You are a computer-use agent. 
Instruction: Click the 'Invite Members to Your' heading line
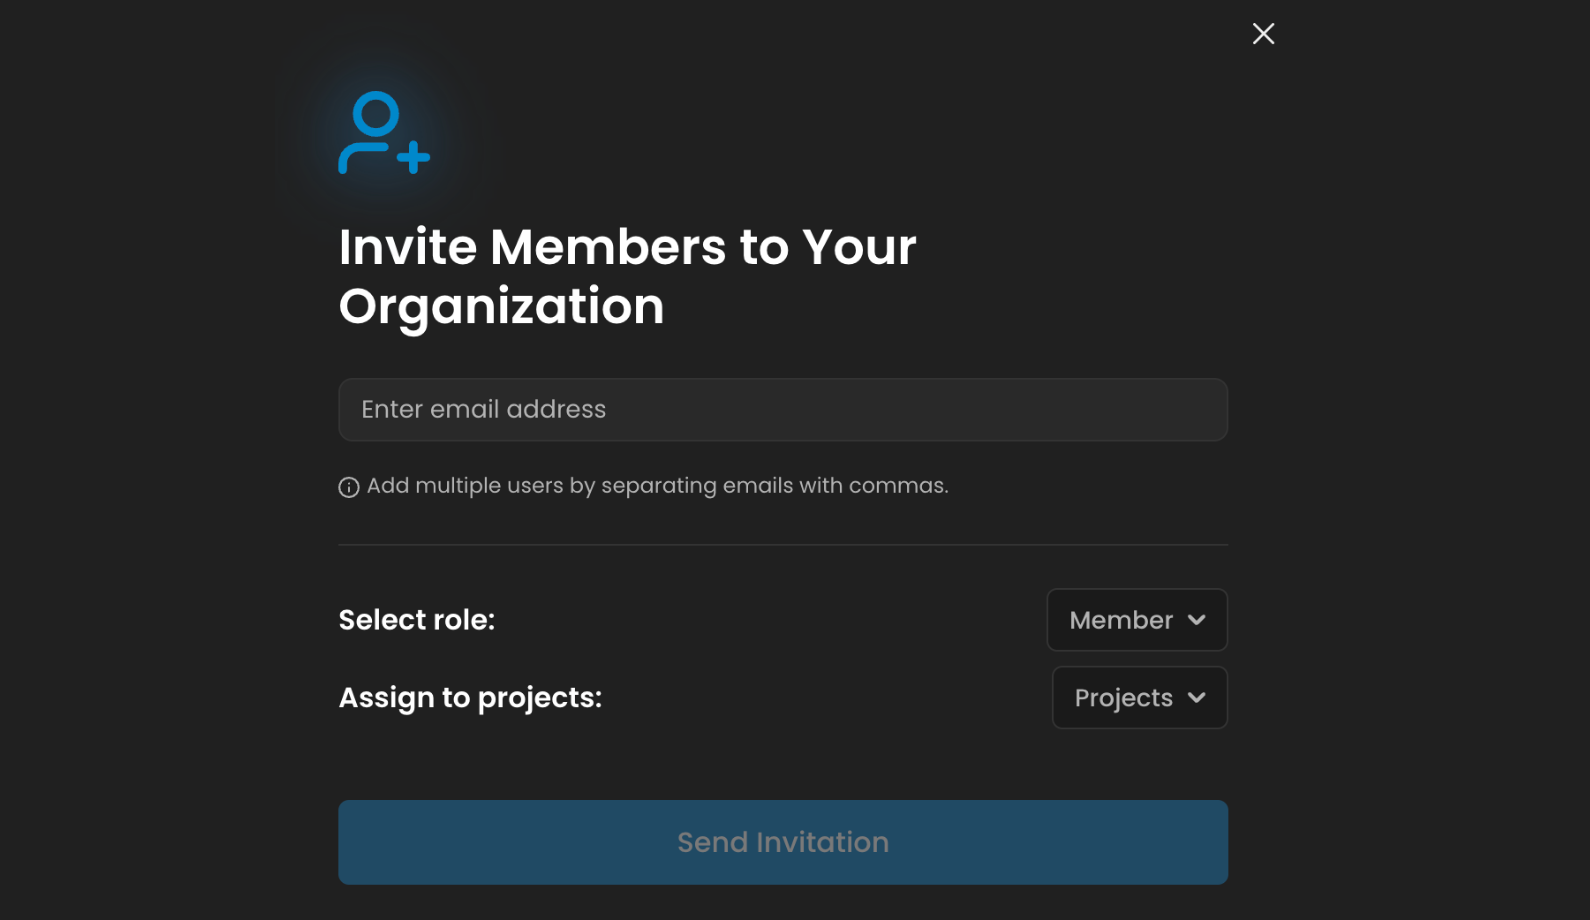(x=628, y=247)
